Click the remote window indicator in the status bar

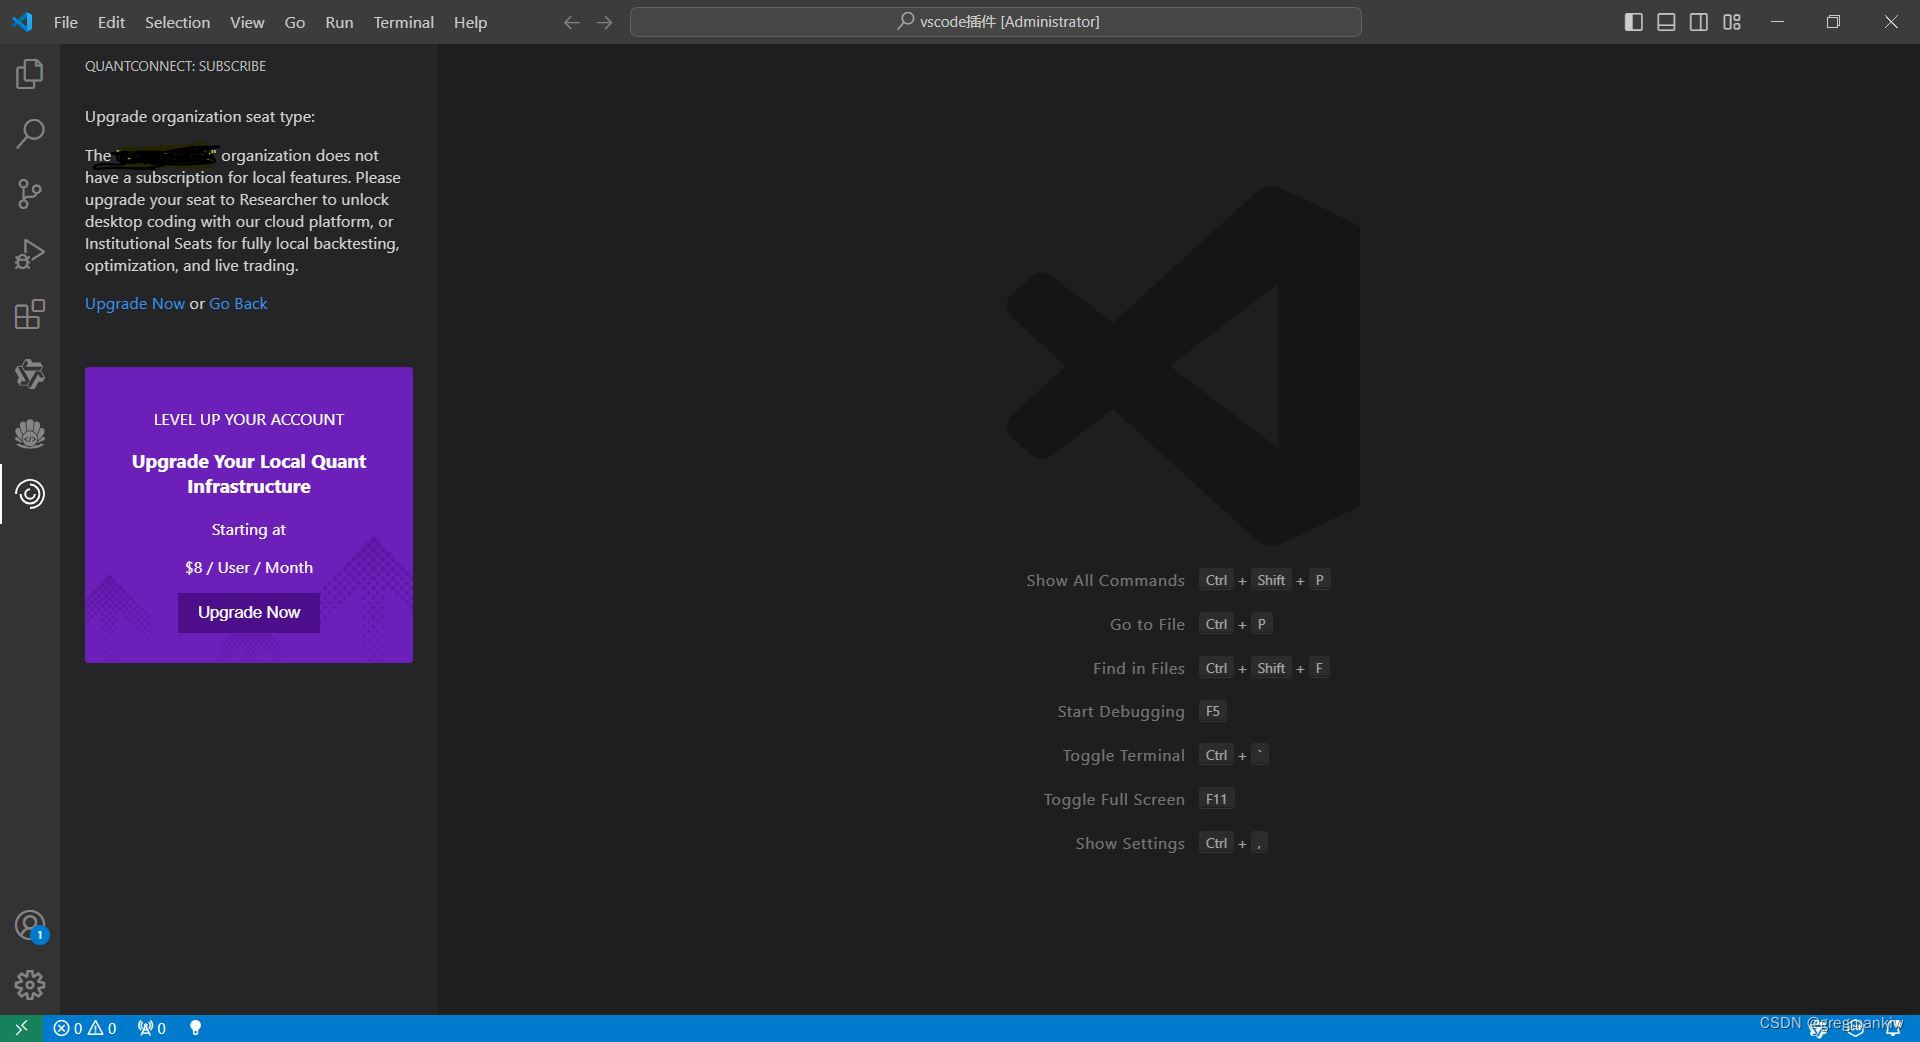(21, 1028)
